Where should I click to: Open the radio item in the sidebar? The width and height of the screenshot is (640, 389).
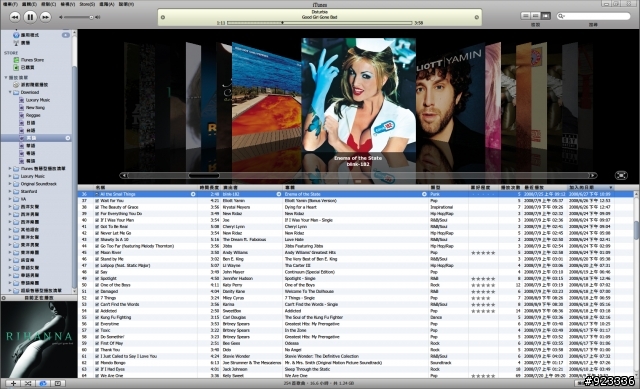(25, 43)
